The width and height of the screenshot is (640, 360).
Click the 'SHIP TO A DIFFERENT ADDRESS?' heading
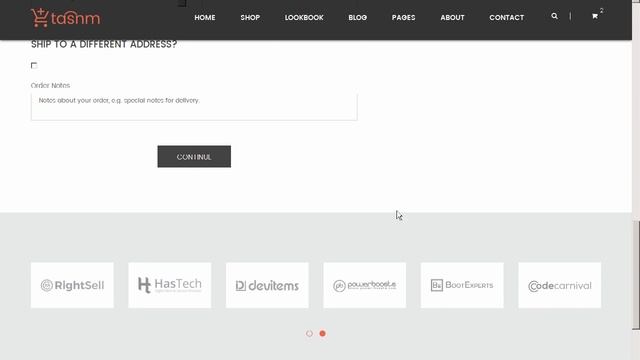104,44
